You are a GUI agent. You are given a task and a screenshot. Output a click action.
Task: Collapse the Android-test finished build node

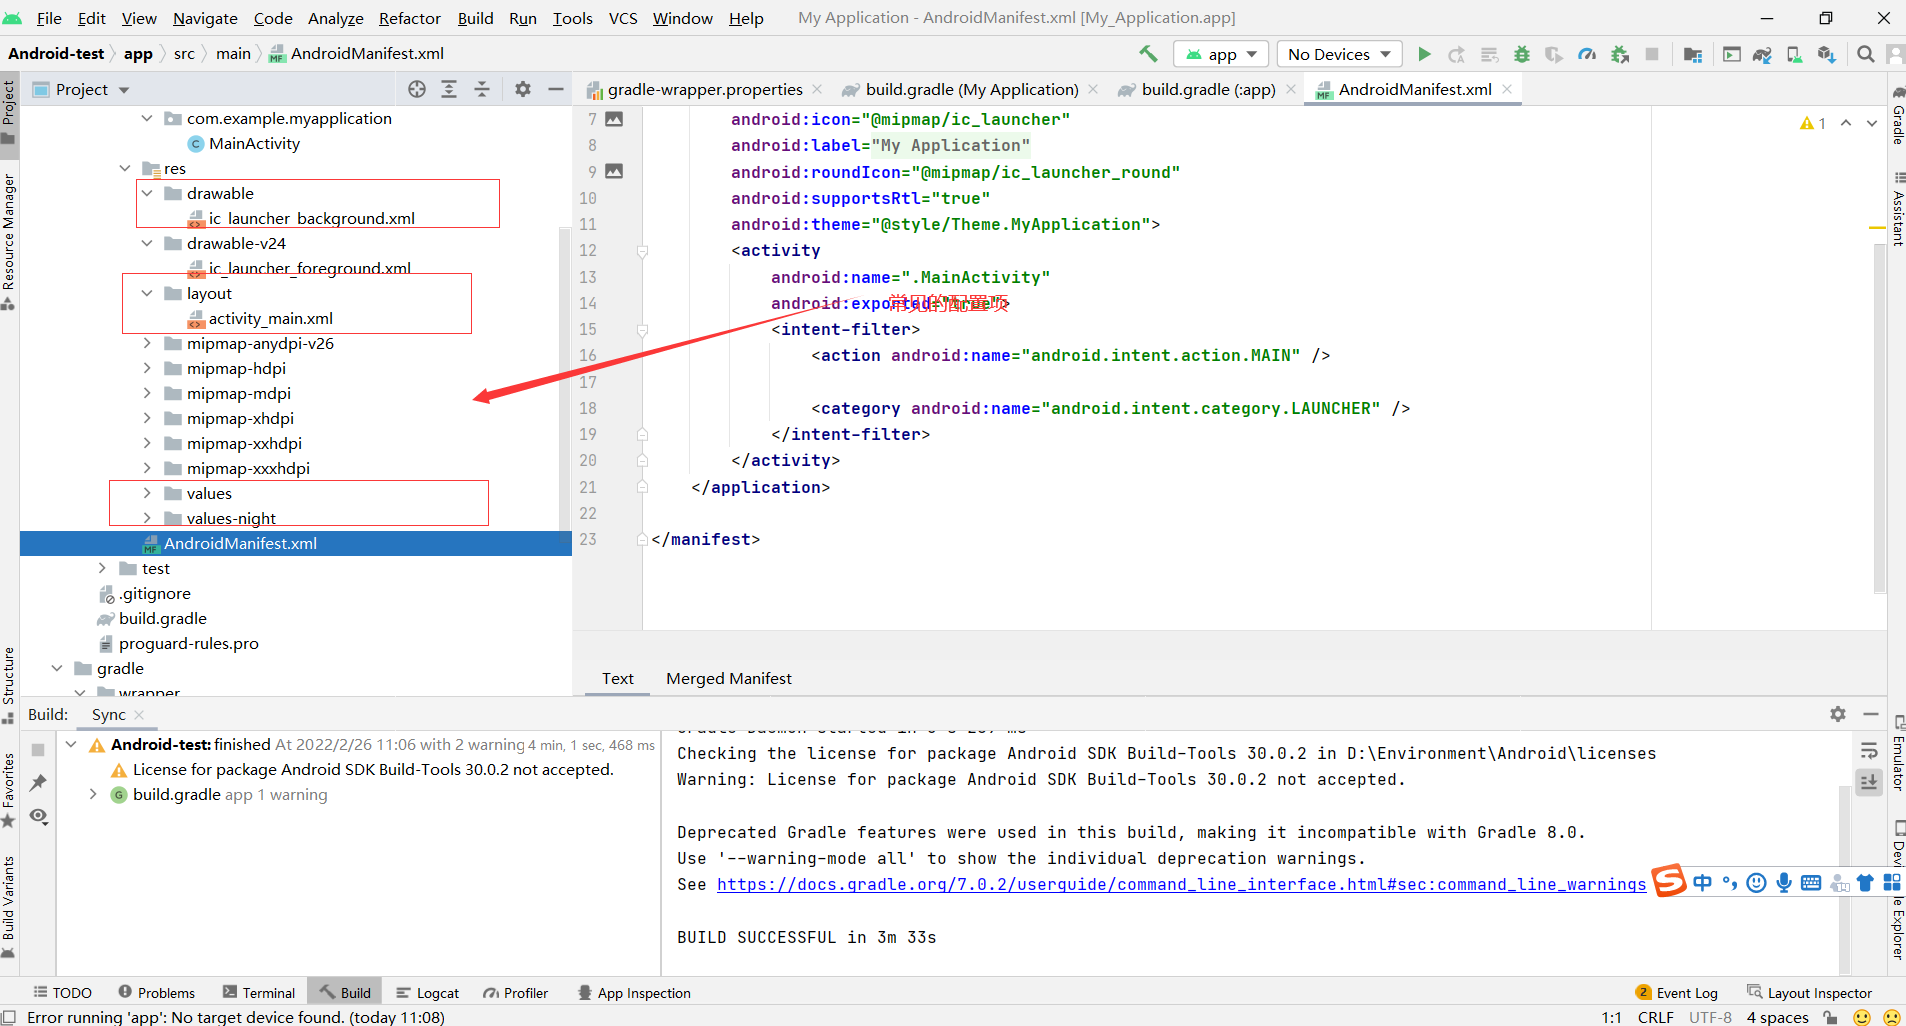71,744
